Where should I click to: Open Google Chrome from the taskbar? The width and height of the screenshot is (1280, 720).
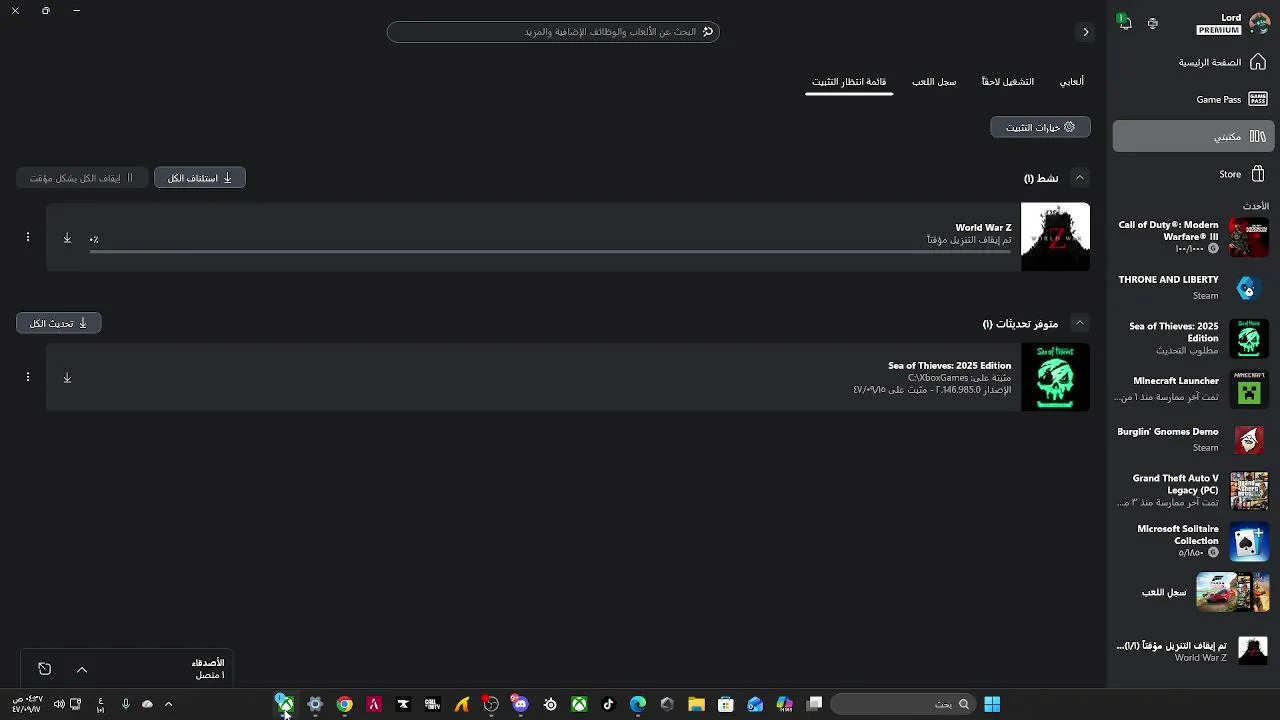coord(344,704)
